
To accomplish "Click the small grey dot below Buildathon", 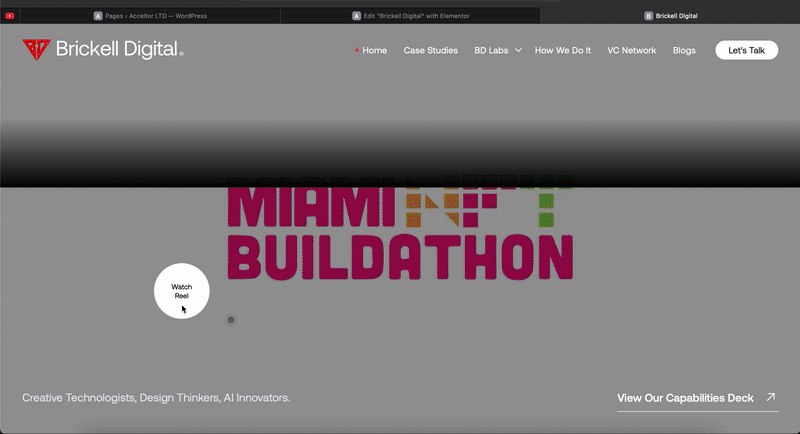I will pyautogui.click(x=231, y=320).
